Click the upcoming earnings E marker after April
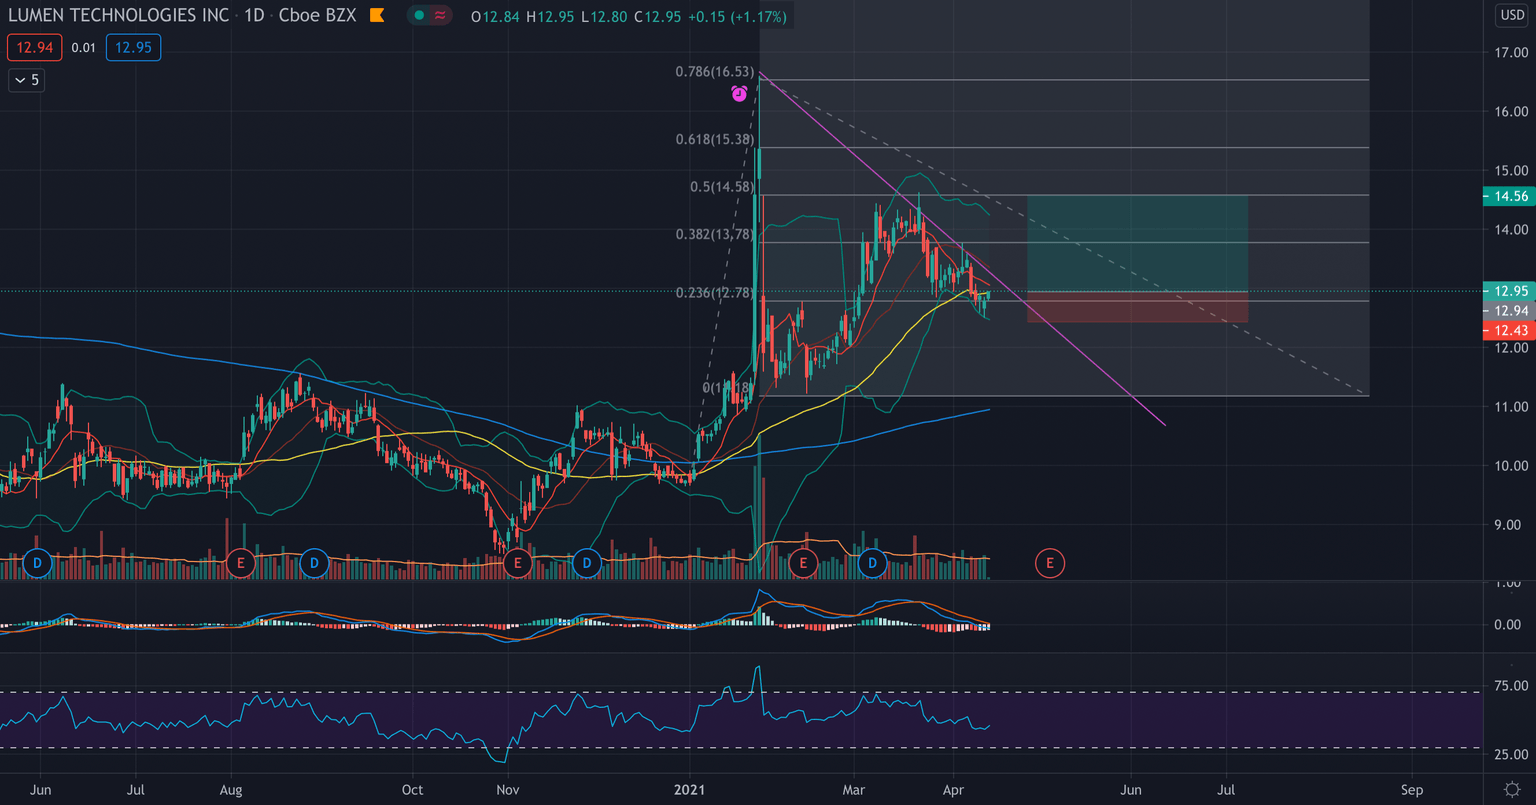Viewport: 1536px width, 805px height. tap(1050, 563)
